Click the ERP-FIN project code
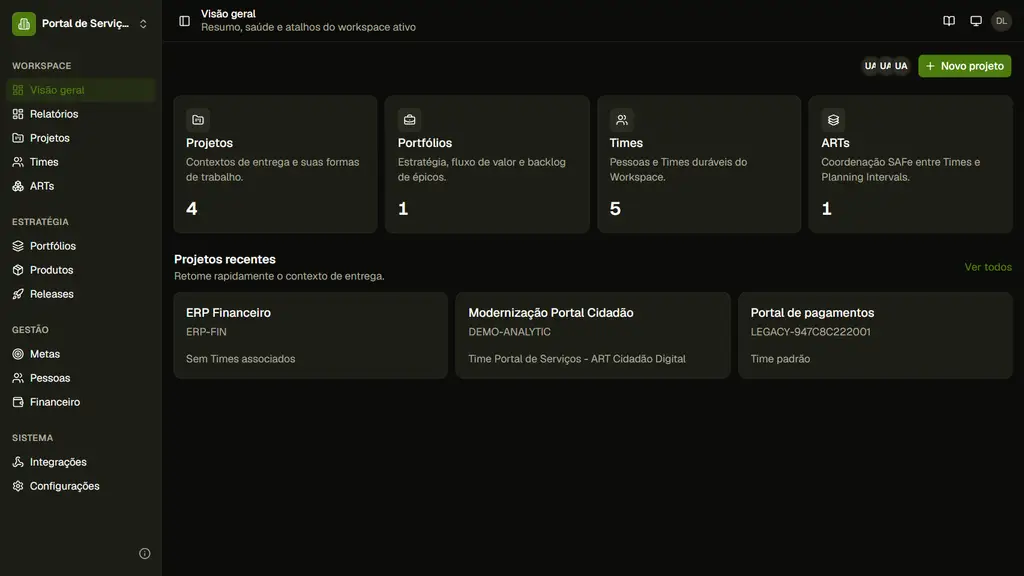This screenshot has width=1024, height=576. point(206,332)
